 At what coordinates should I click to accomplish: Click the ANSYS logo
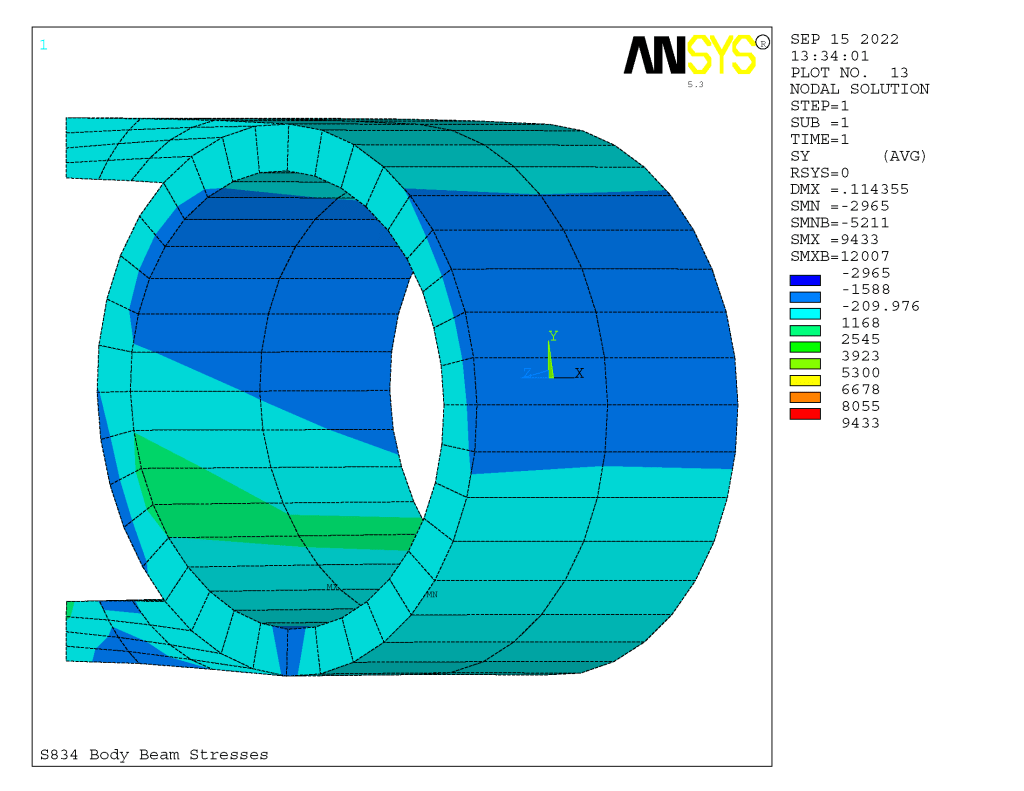click(689, 55)
